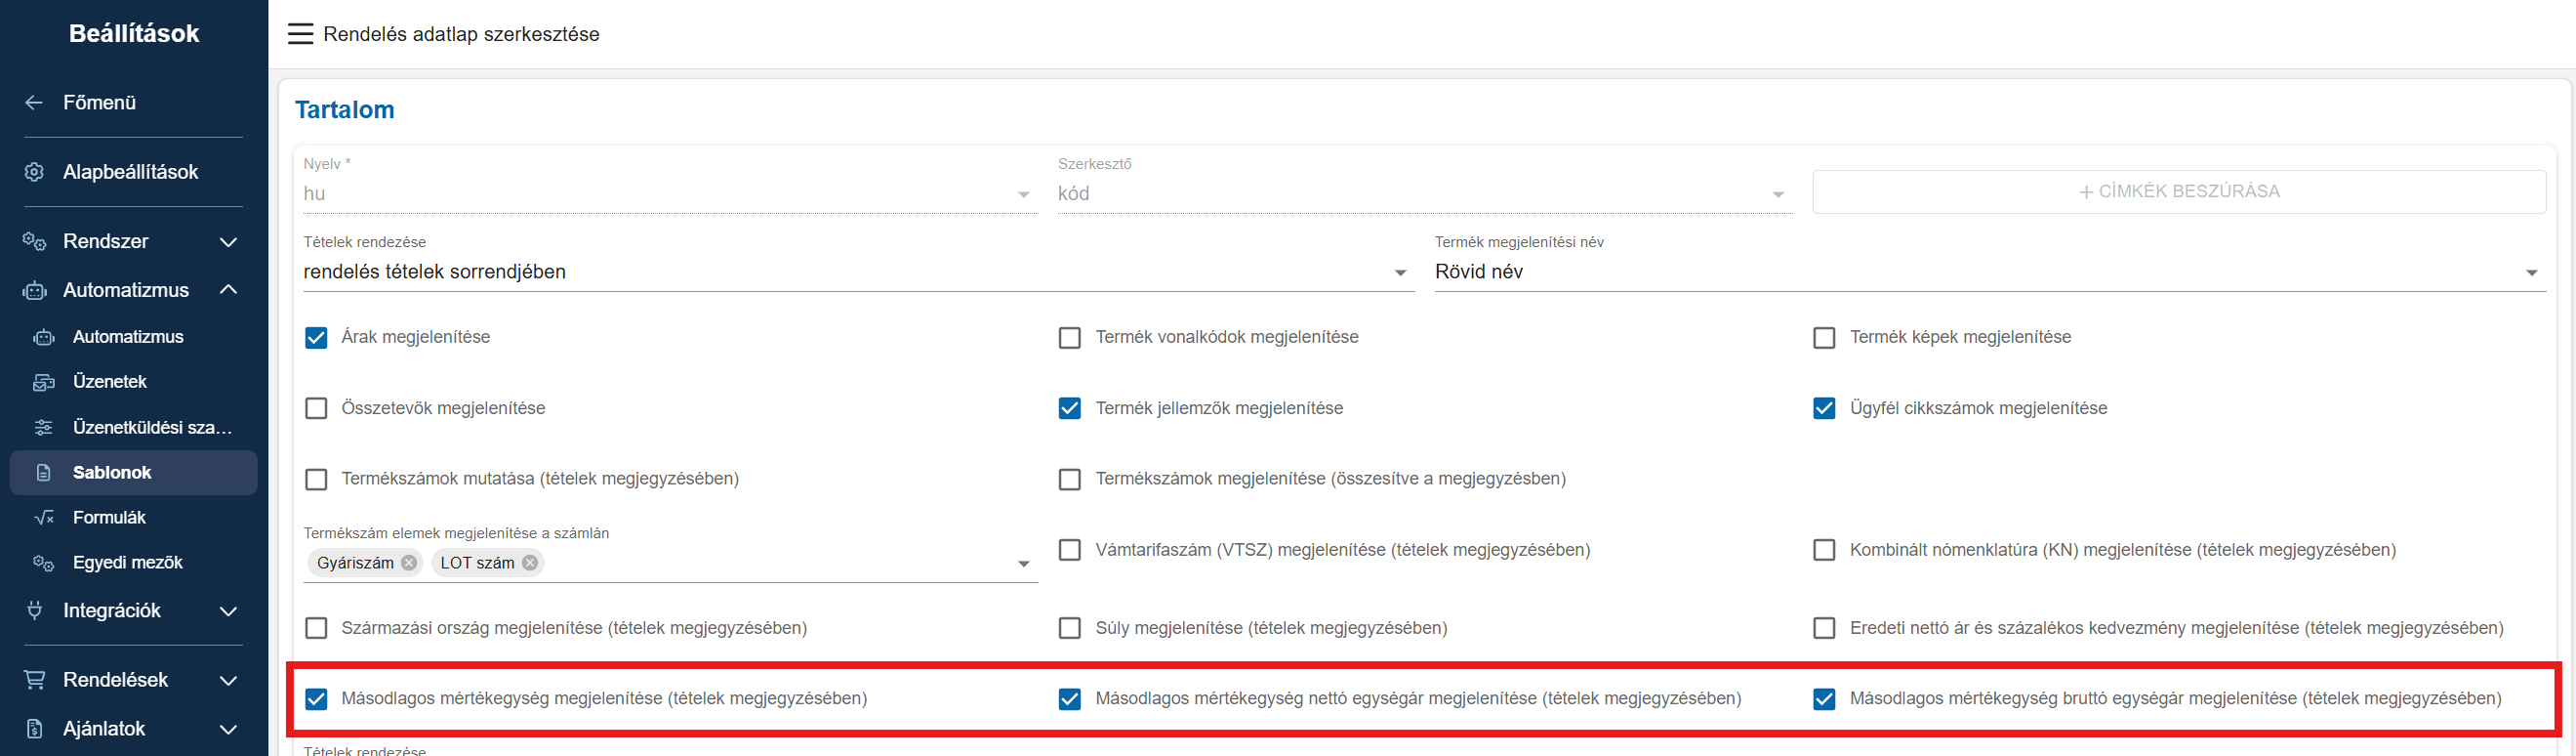Collapse the Automatizmus chevron

tap(228, 290)
